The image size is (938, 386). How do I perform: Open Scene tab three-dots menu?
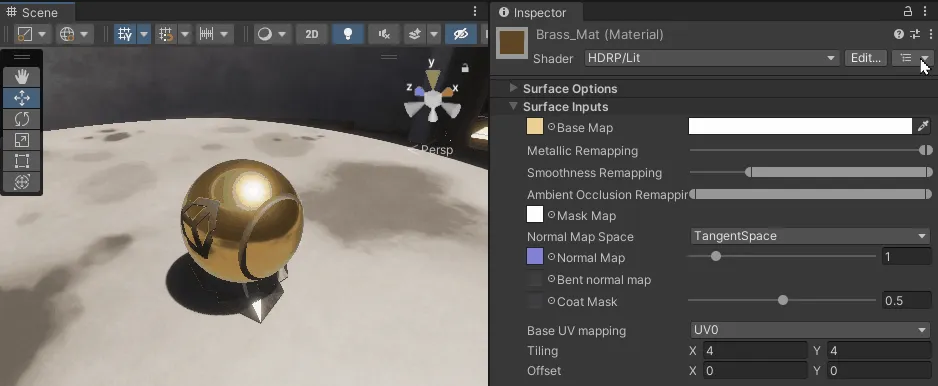475,11
